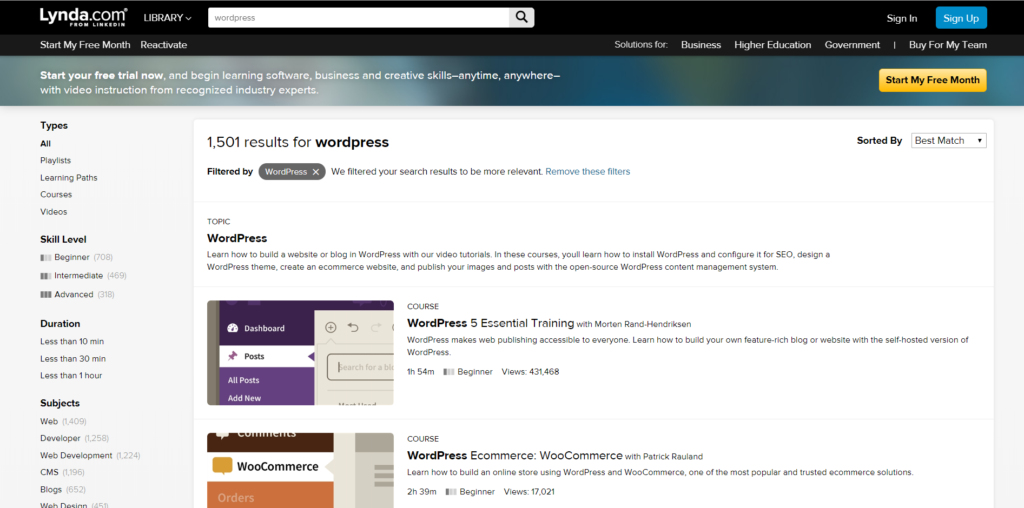Click the Lynda.com logo

(84, 17)
